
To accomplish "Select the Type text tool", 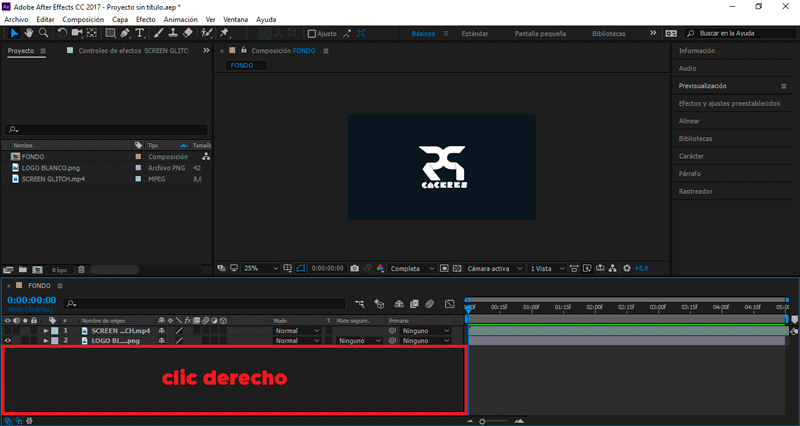I will tap(140, 33).
